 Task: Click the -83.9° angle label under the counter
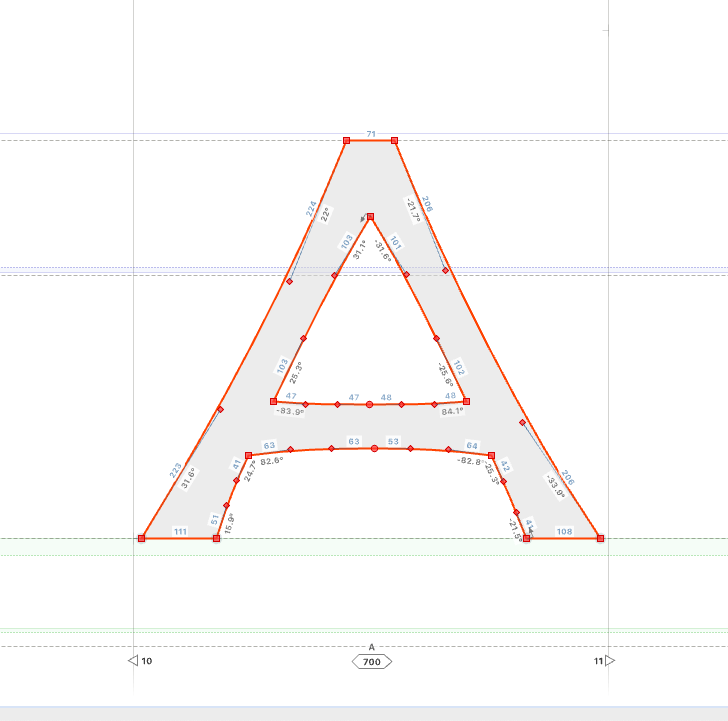(290, 411)
